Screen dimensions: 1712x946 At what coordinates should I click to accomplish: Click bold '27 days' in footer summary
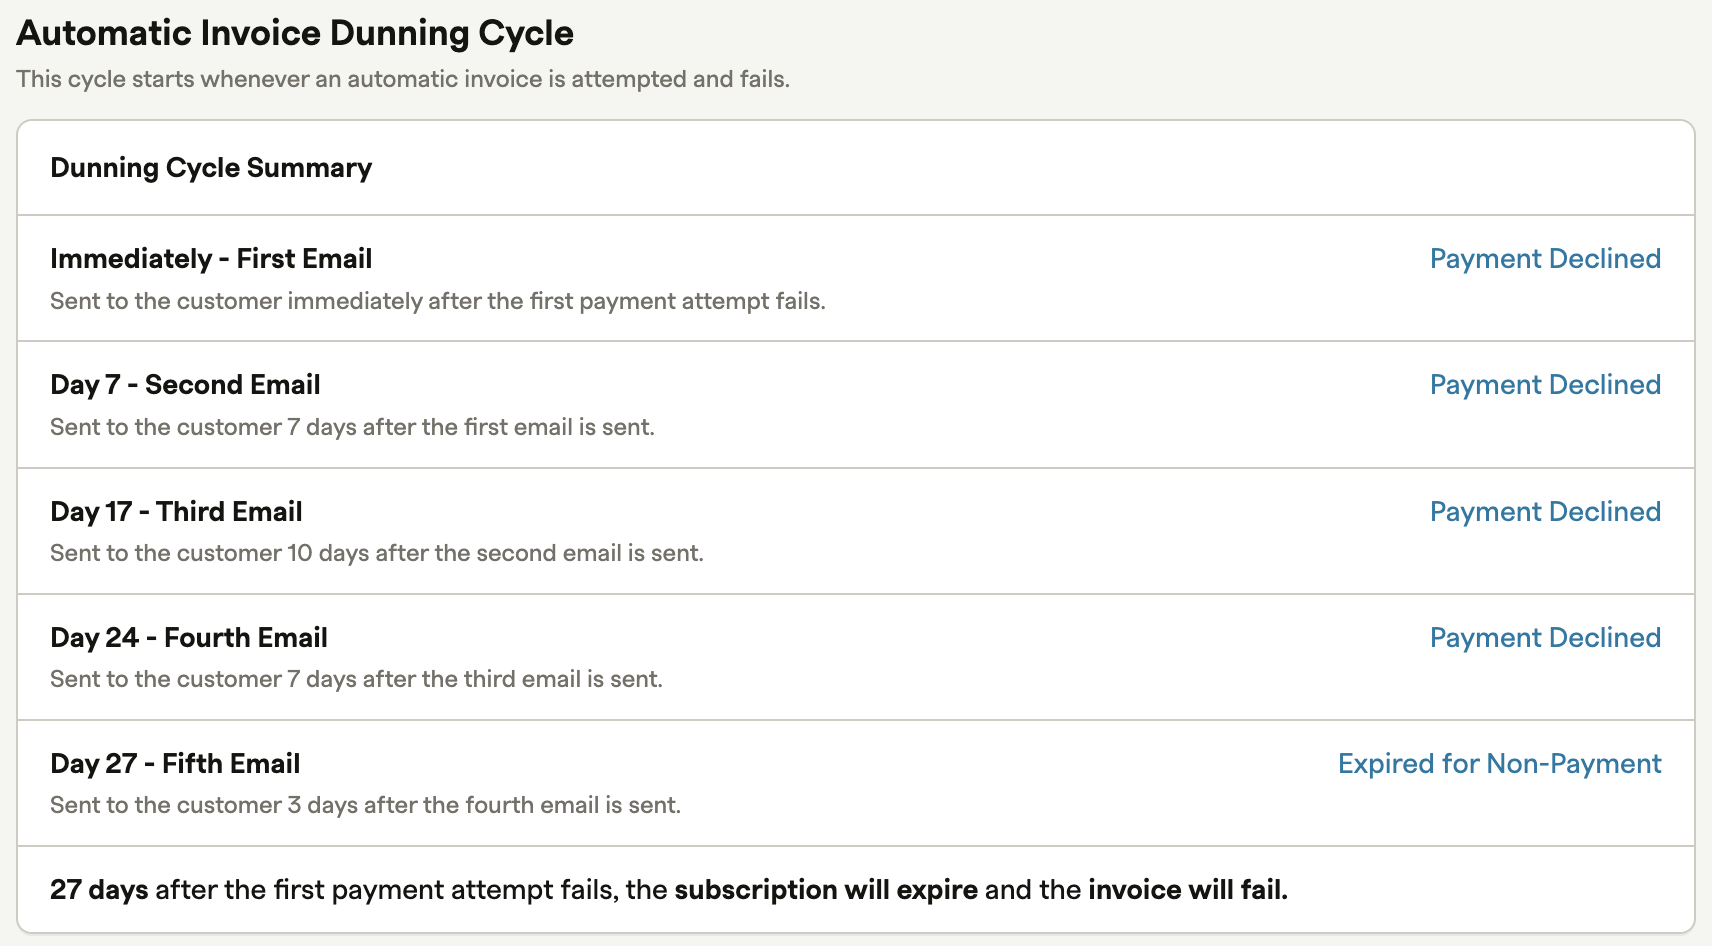99,890
